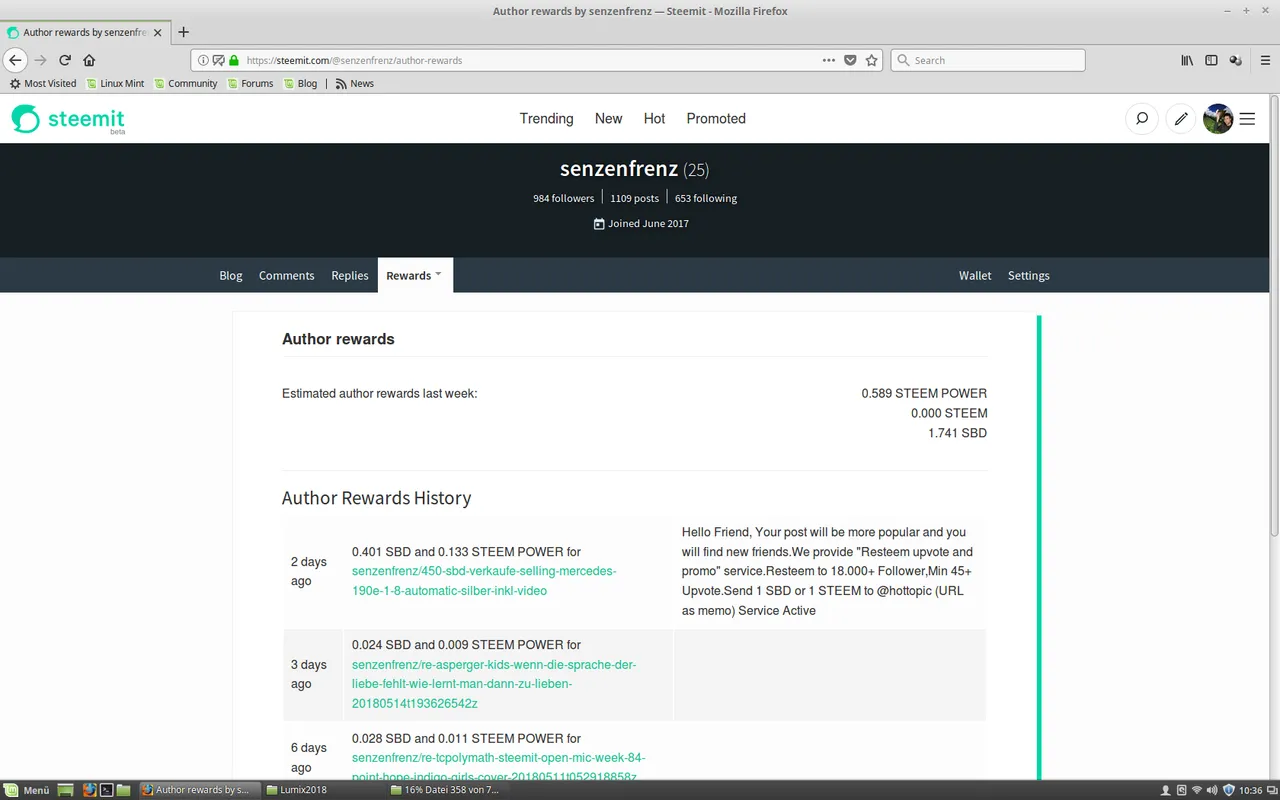Go to New posts
Image resolution: width=1280 pixels, height=800 pixels.
(608, 118)
